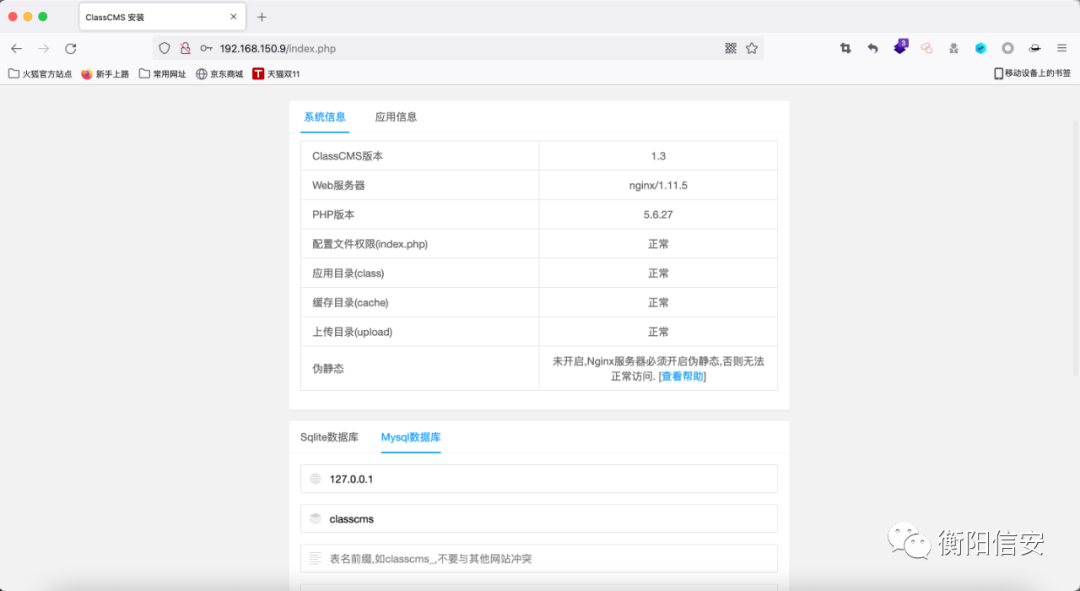Show the QR code for this page
This screenshot has width=1080, height=591.
point(731,48)
